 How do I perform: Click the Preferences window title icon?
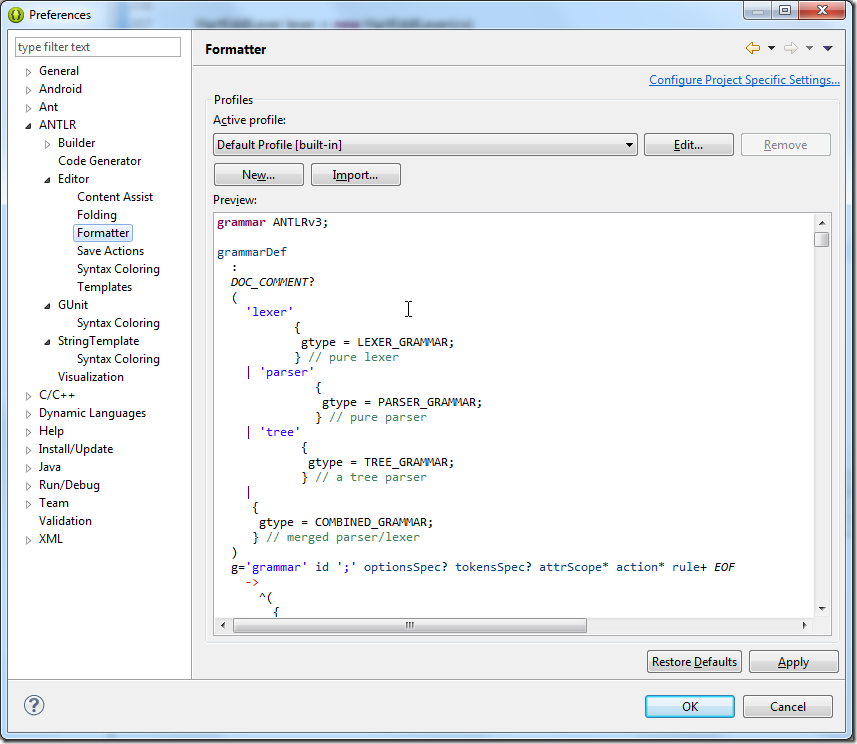click(16, 15)
